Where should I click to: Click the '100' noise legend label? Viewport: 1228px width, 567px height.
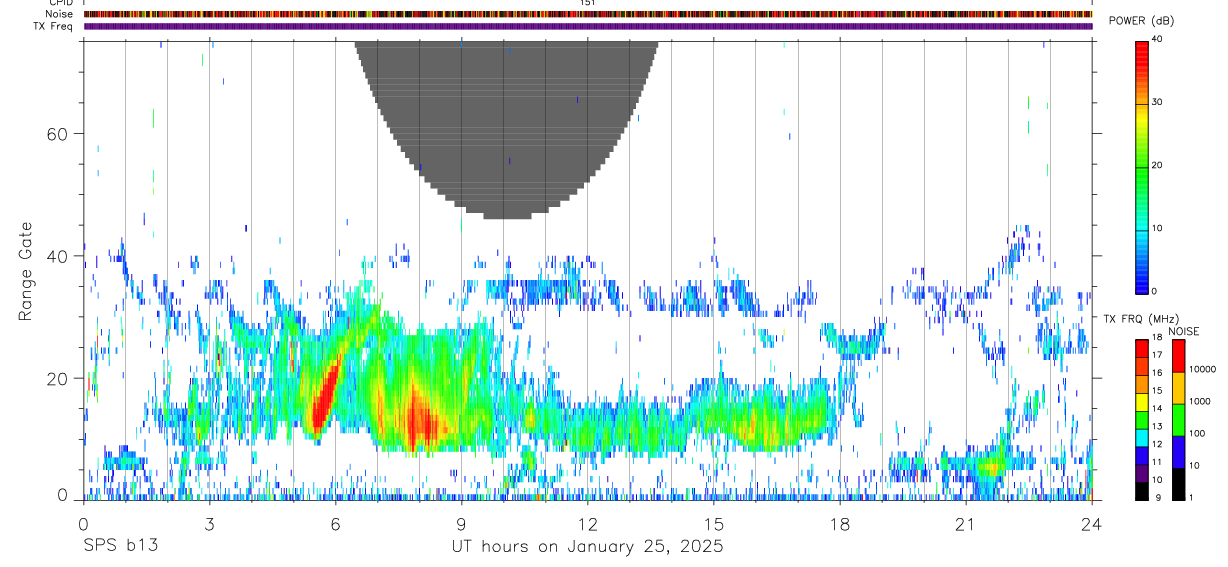coord(1198,433)
